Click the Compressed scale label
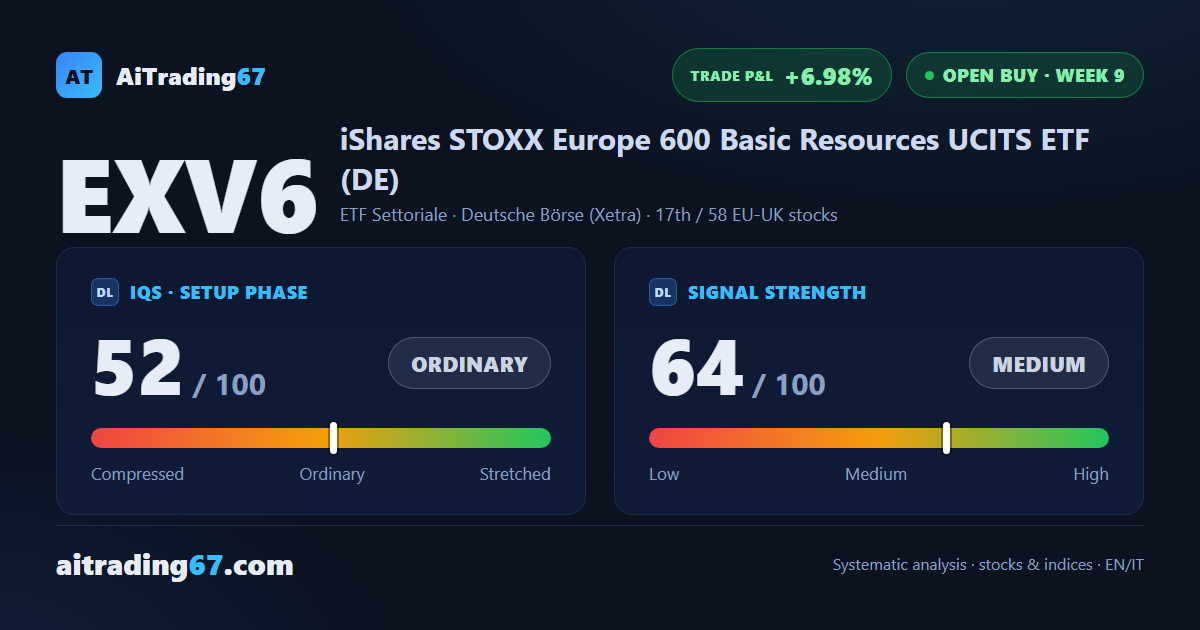Viewport: 1200px width, 630px height. [x=137, y=474]
